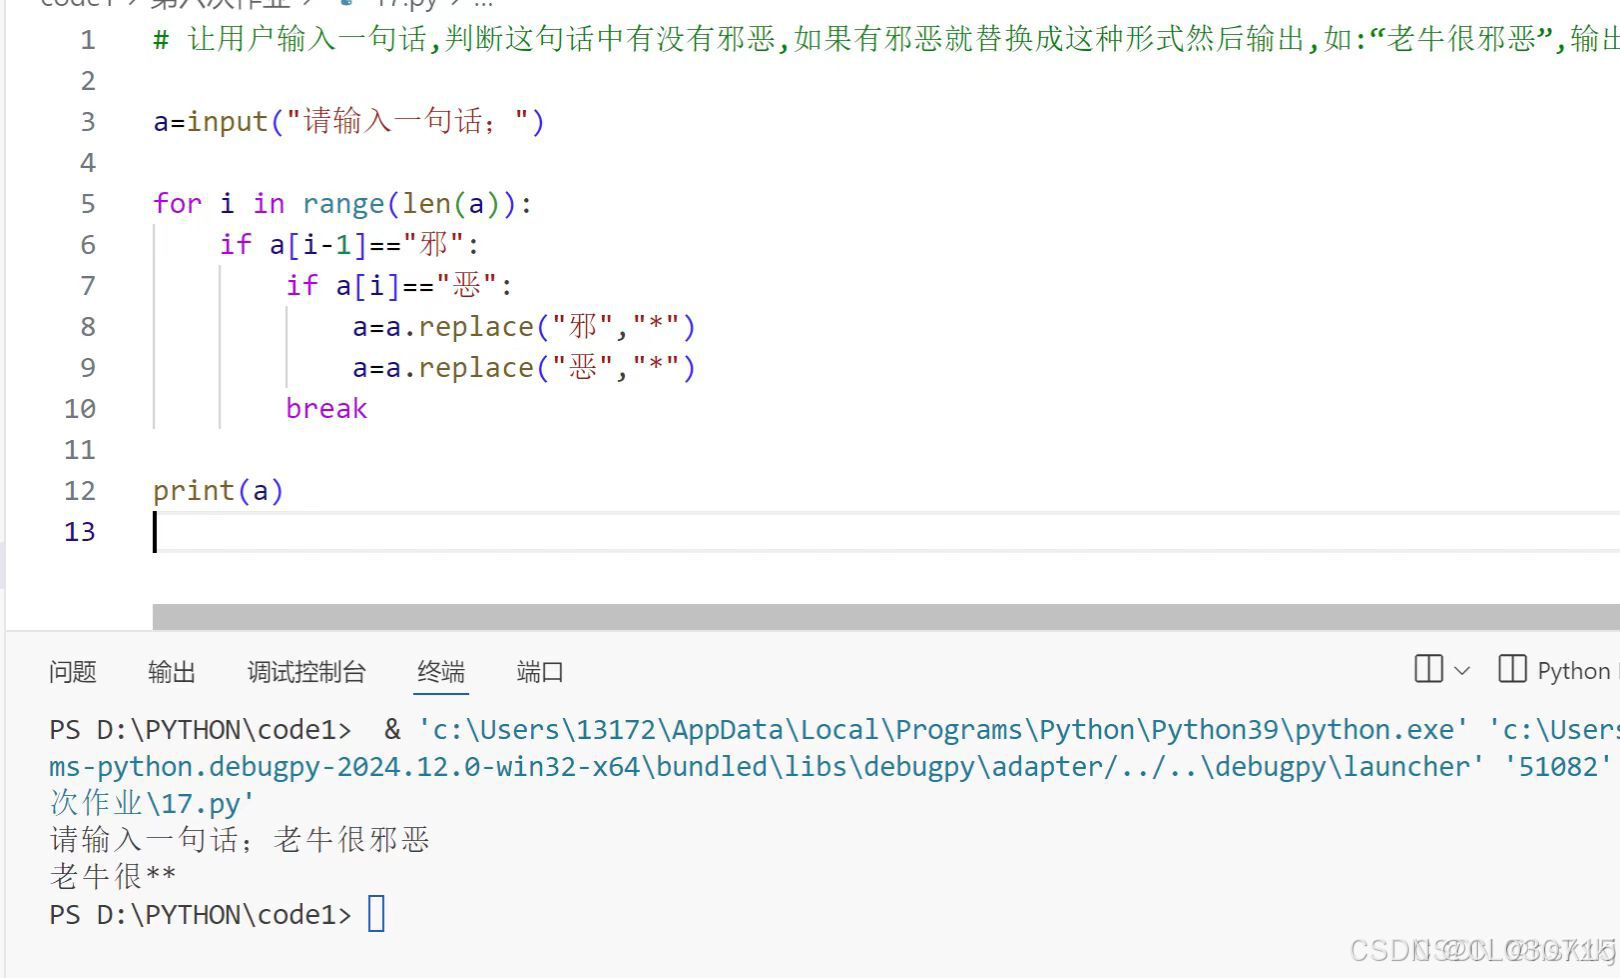Select the Python terminal profile icon
The image size is (1620, 978).
coord(1512,669)
